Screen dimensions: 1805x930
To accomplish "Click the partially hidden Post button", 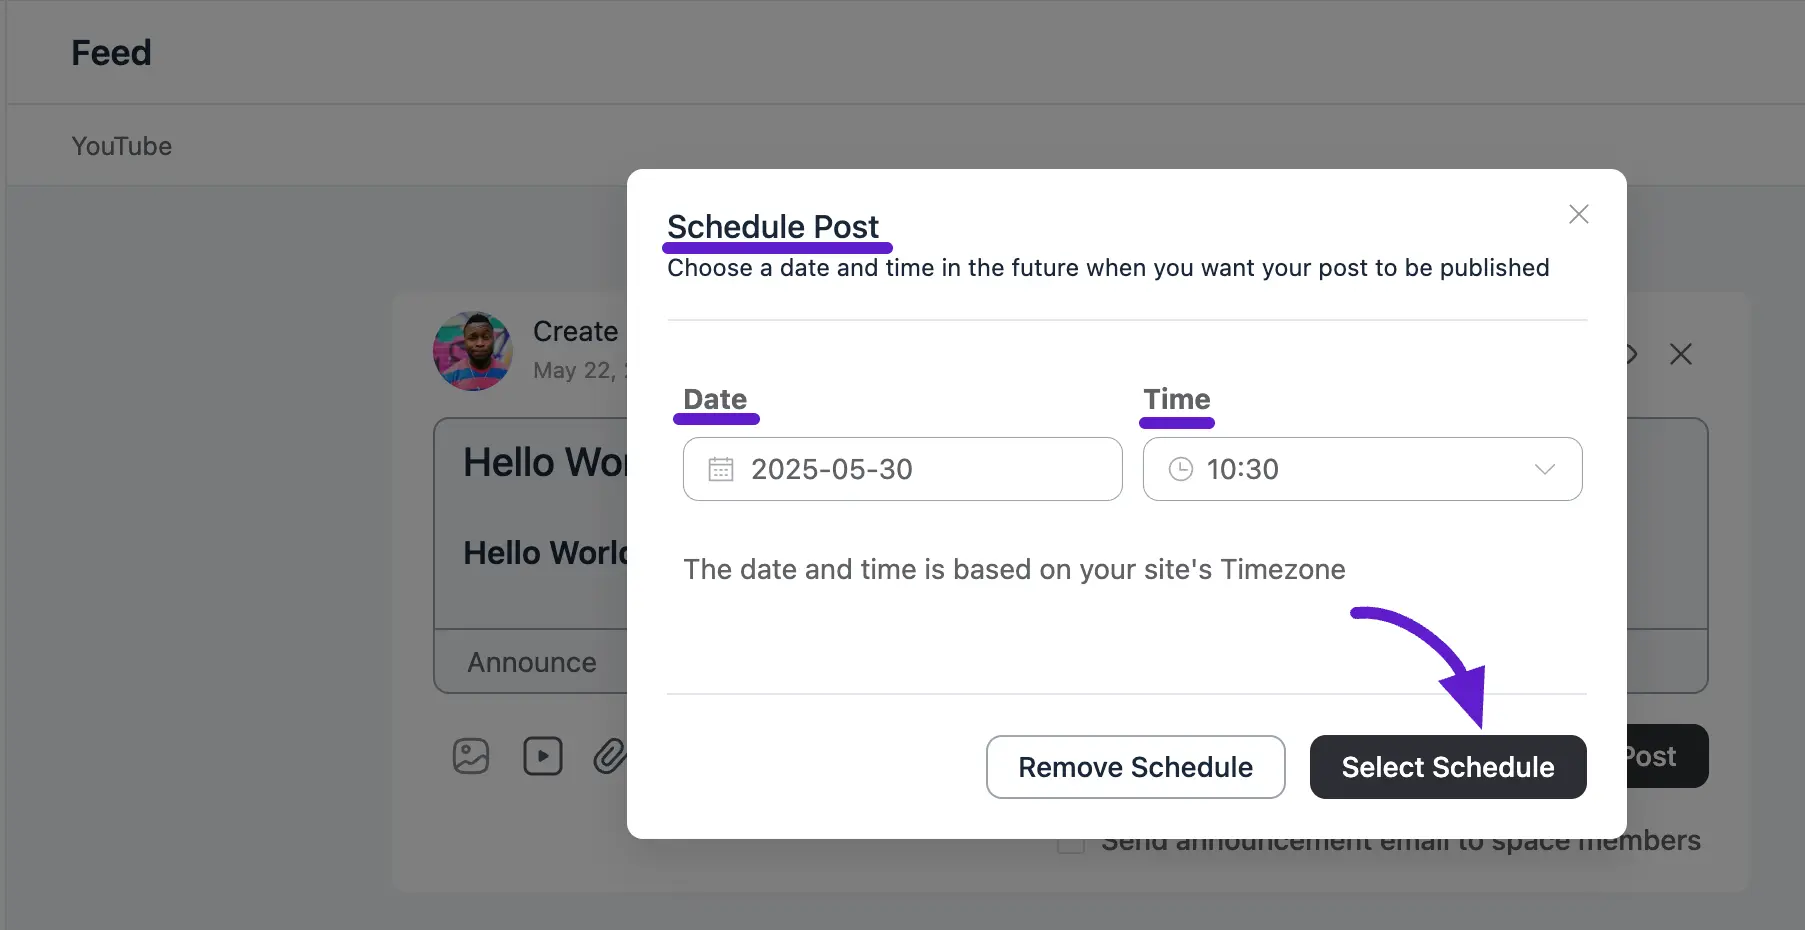I will (1667, 756).
